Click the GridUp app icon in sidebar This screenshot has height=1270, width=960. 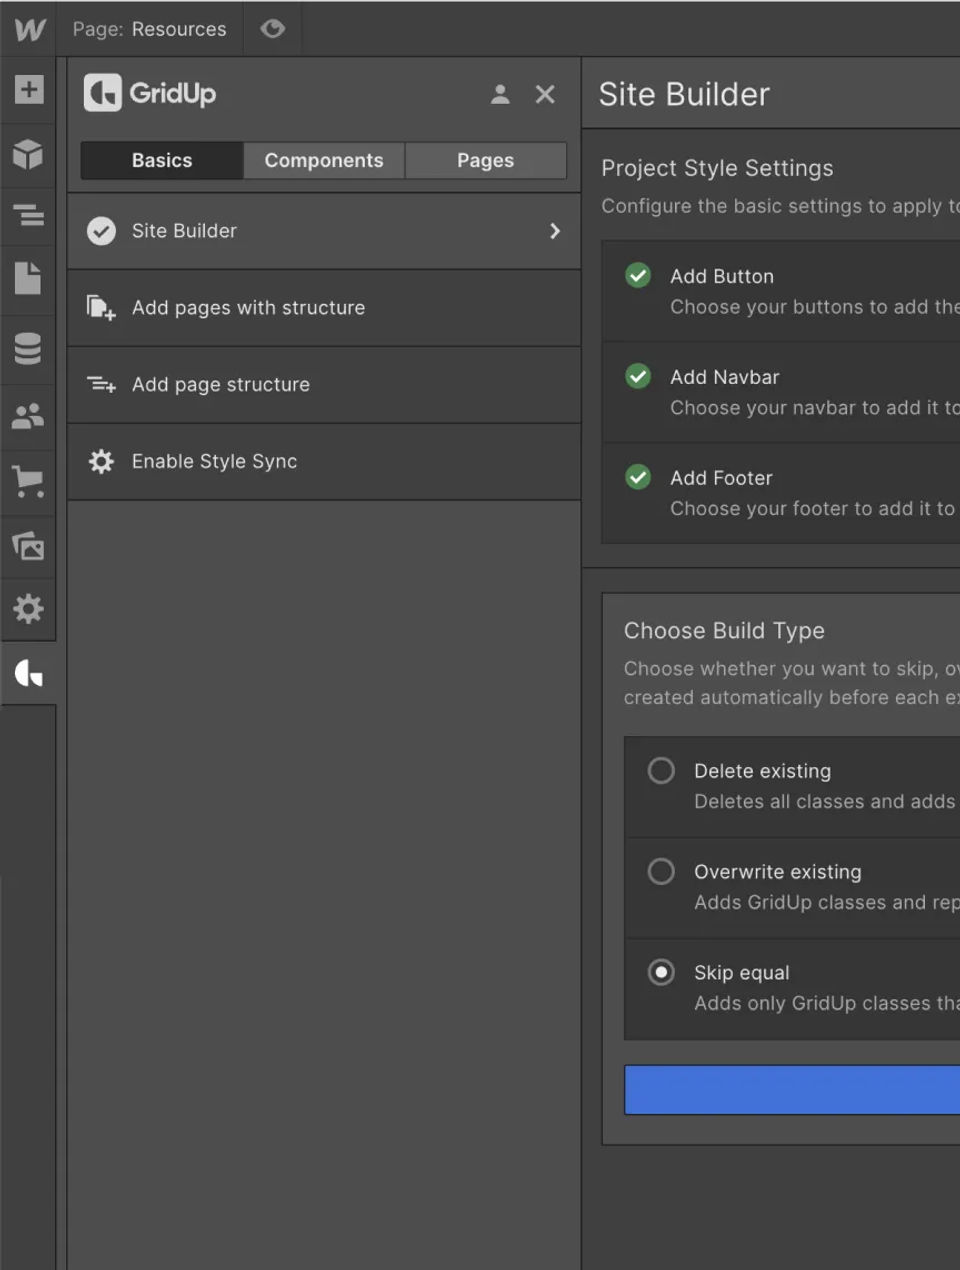(x=28, y=674)
